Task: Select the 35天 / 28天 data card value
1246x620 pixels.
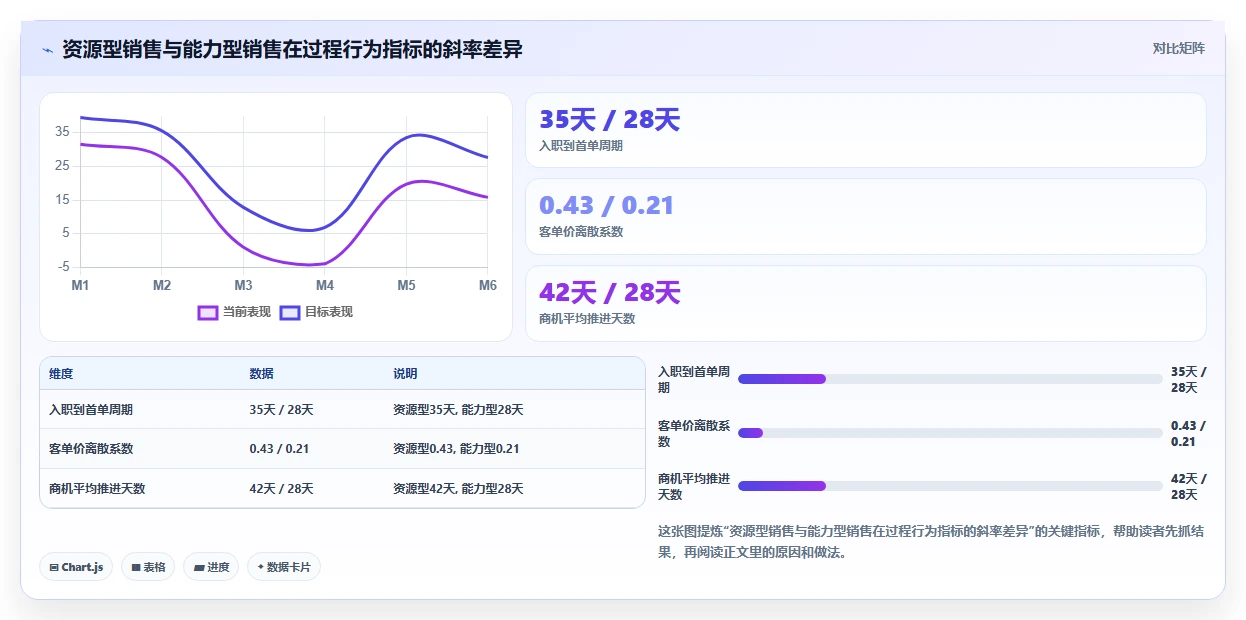Action: point(609,120)
